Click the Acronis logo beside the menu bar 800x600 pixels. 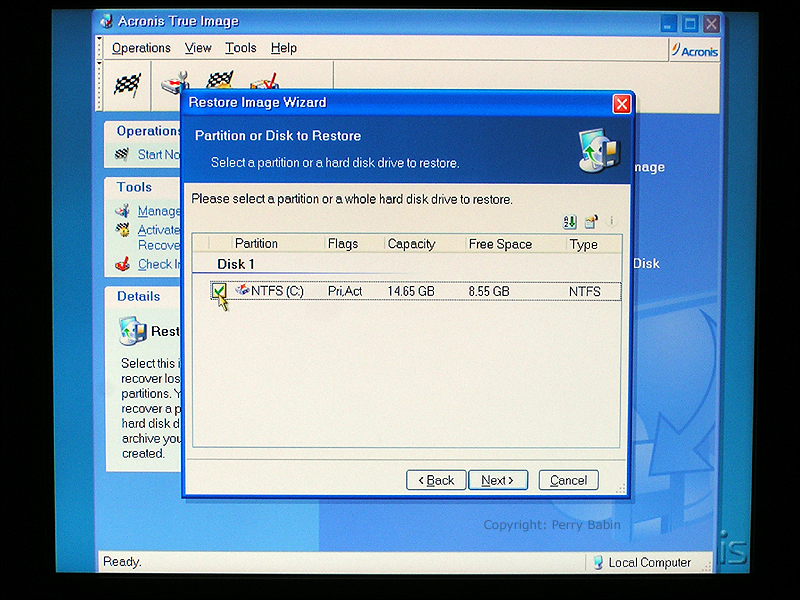pos(694,51)
